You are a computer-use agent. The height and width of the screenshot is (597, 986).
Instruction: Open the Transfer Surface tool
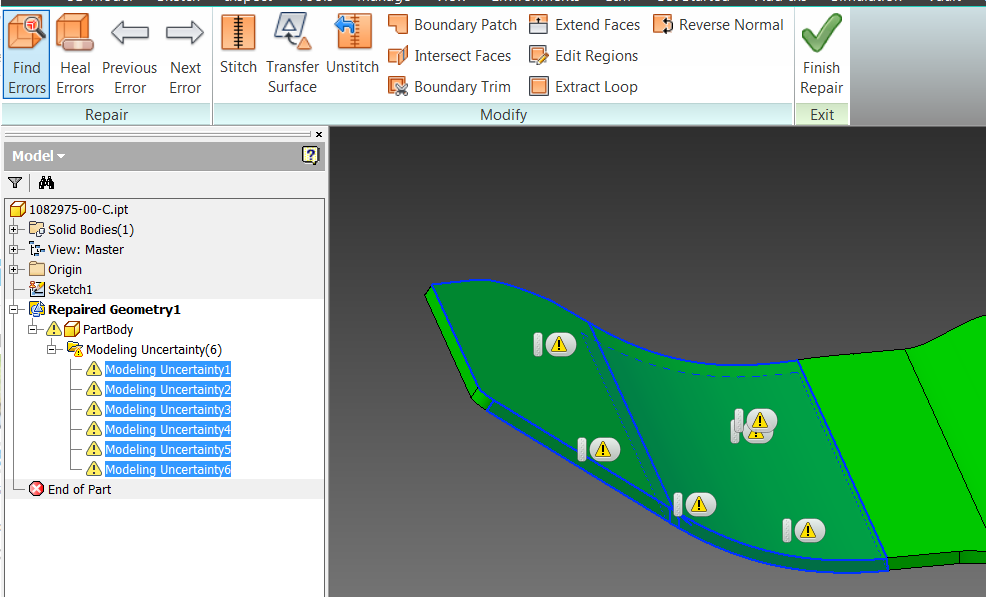tap(292, 55)
